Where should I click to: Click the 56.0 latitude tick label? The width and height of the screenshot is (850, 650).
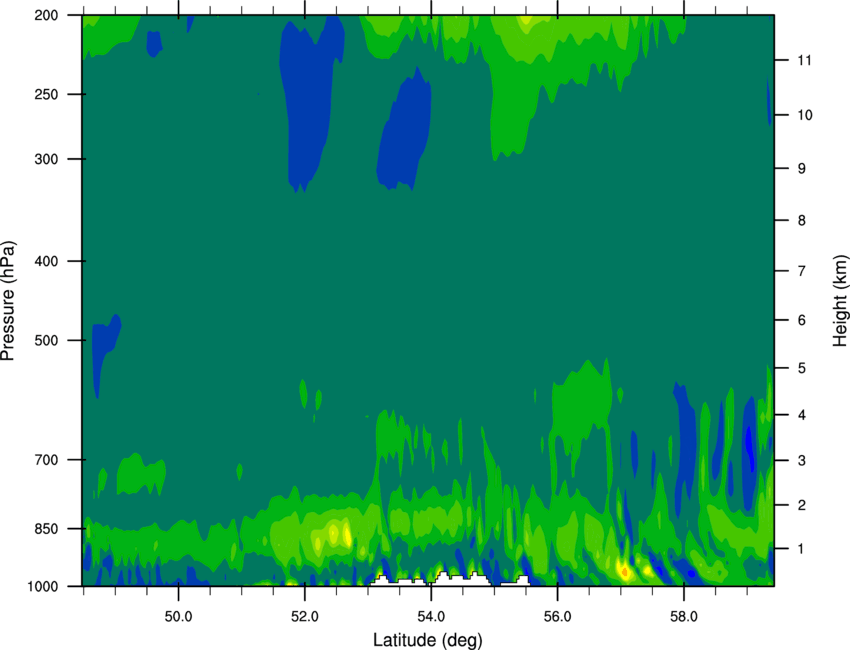[x=557, y=617]
